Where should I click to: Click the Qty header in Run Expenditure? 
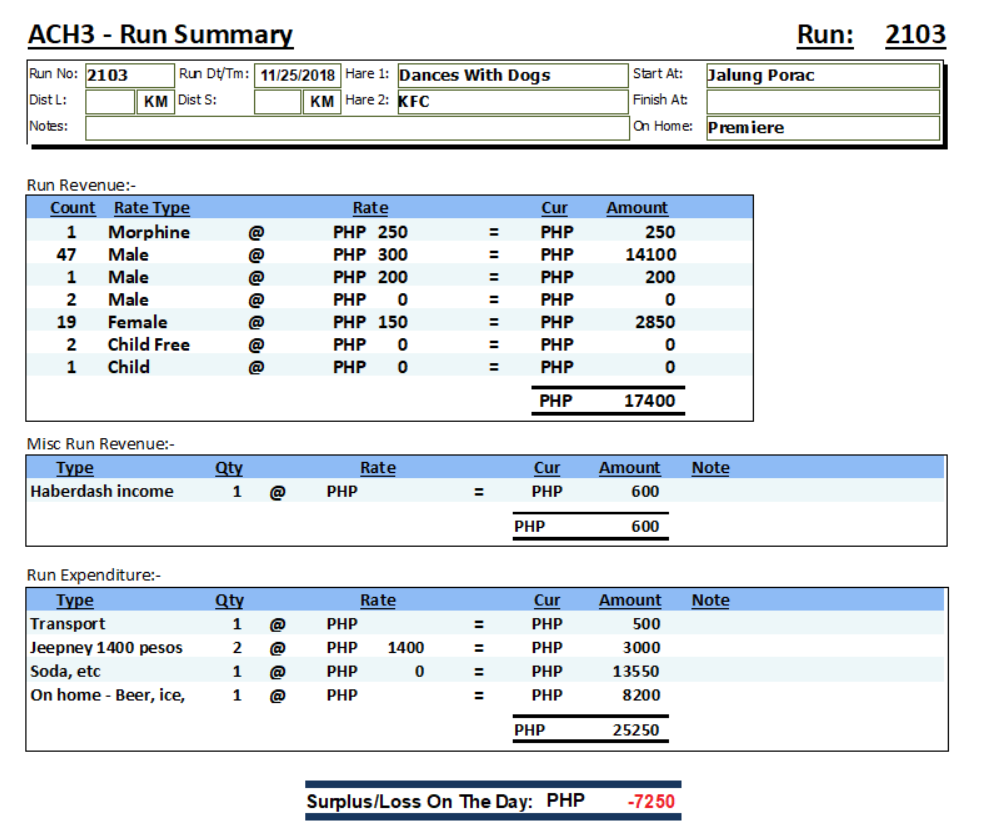pyautogui.click(x=229, y=601)
